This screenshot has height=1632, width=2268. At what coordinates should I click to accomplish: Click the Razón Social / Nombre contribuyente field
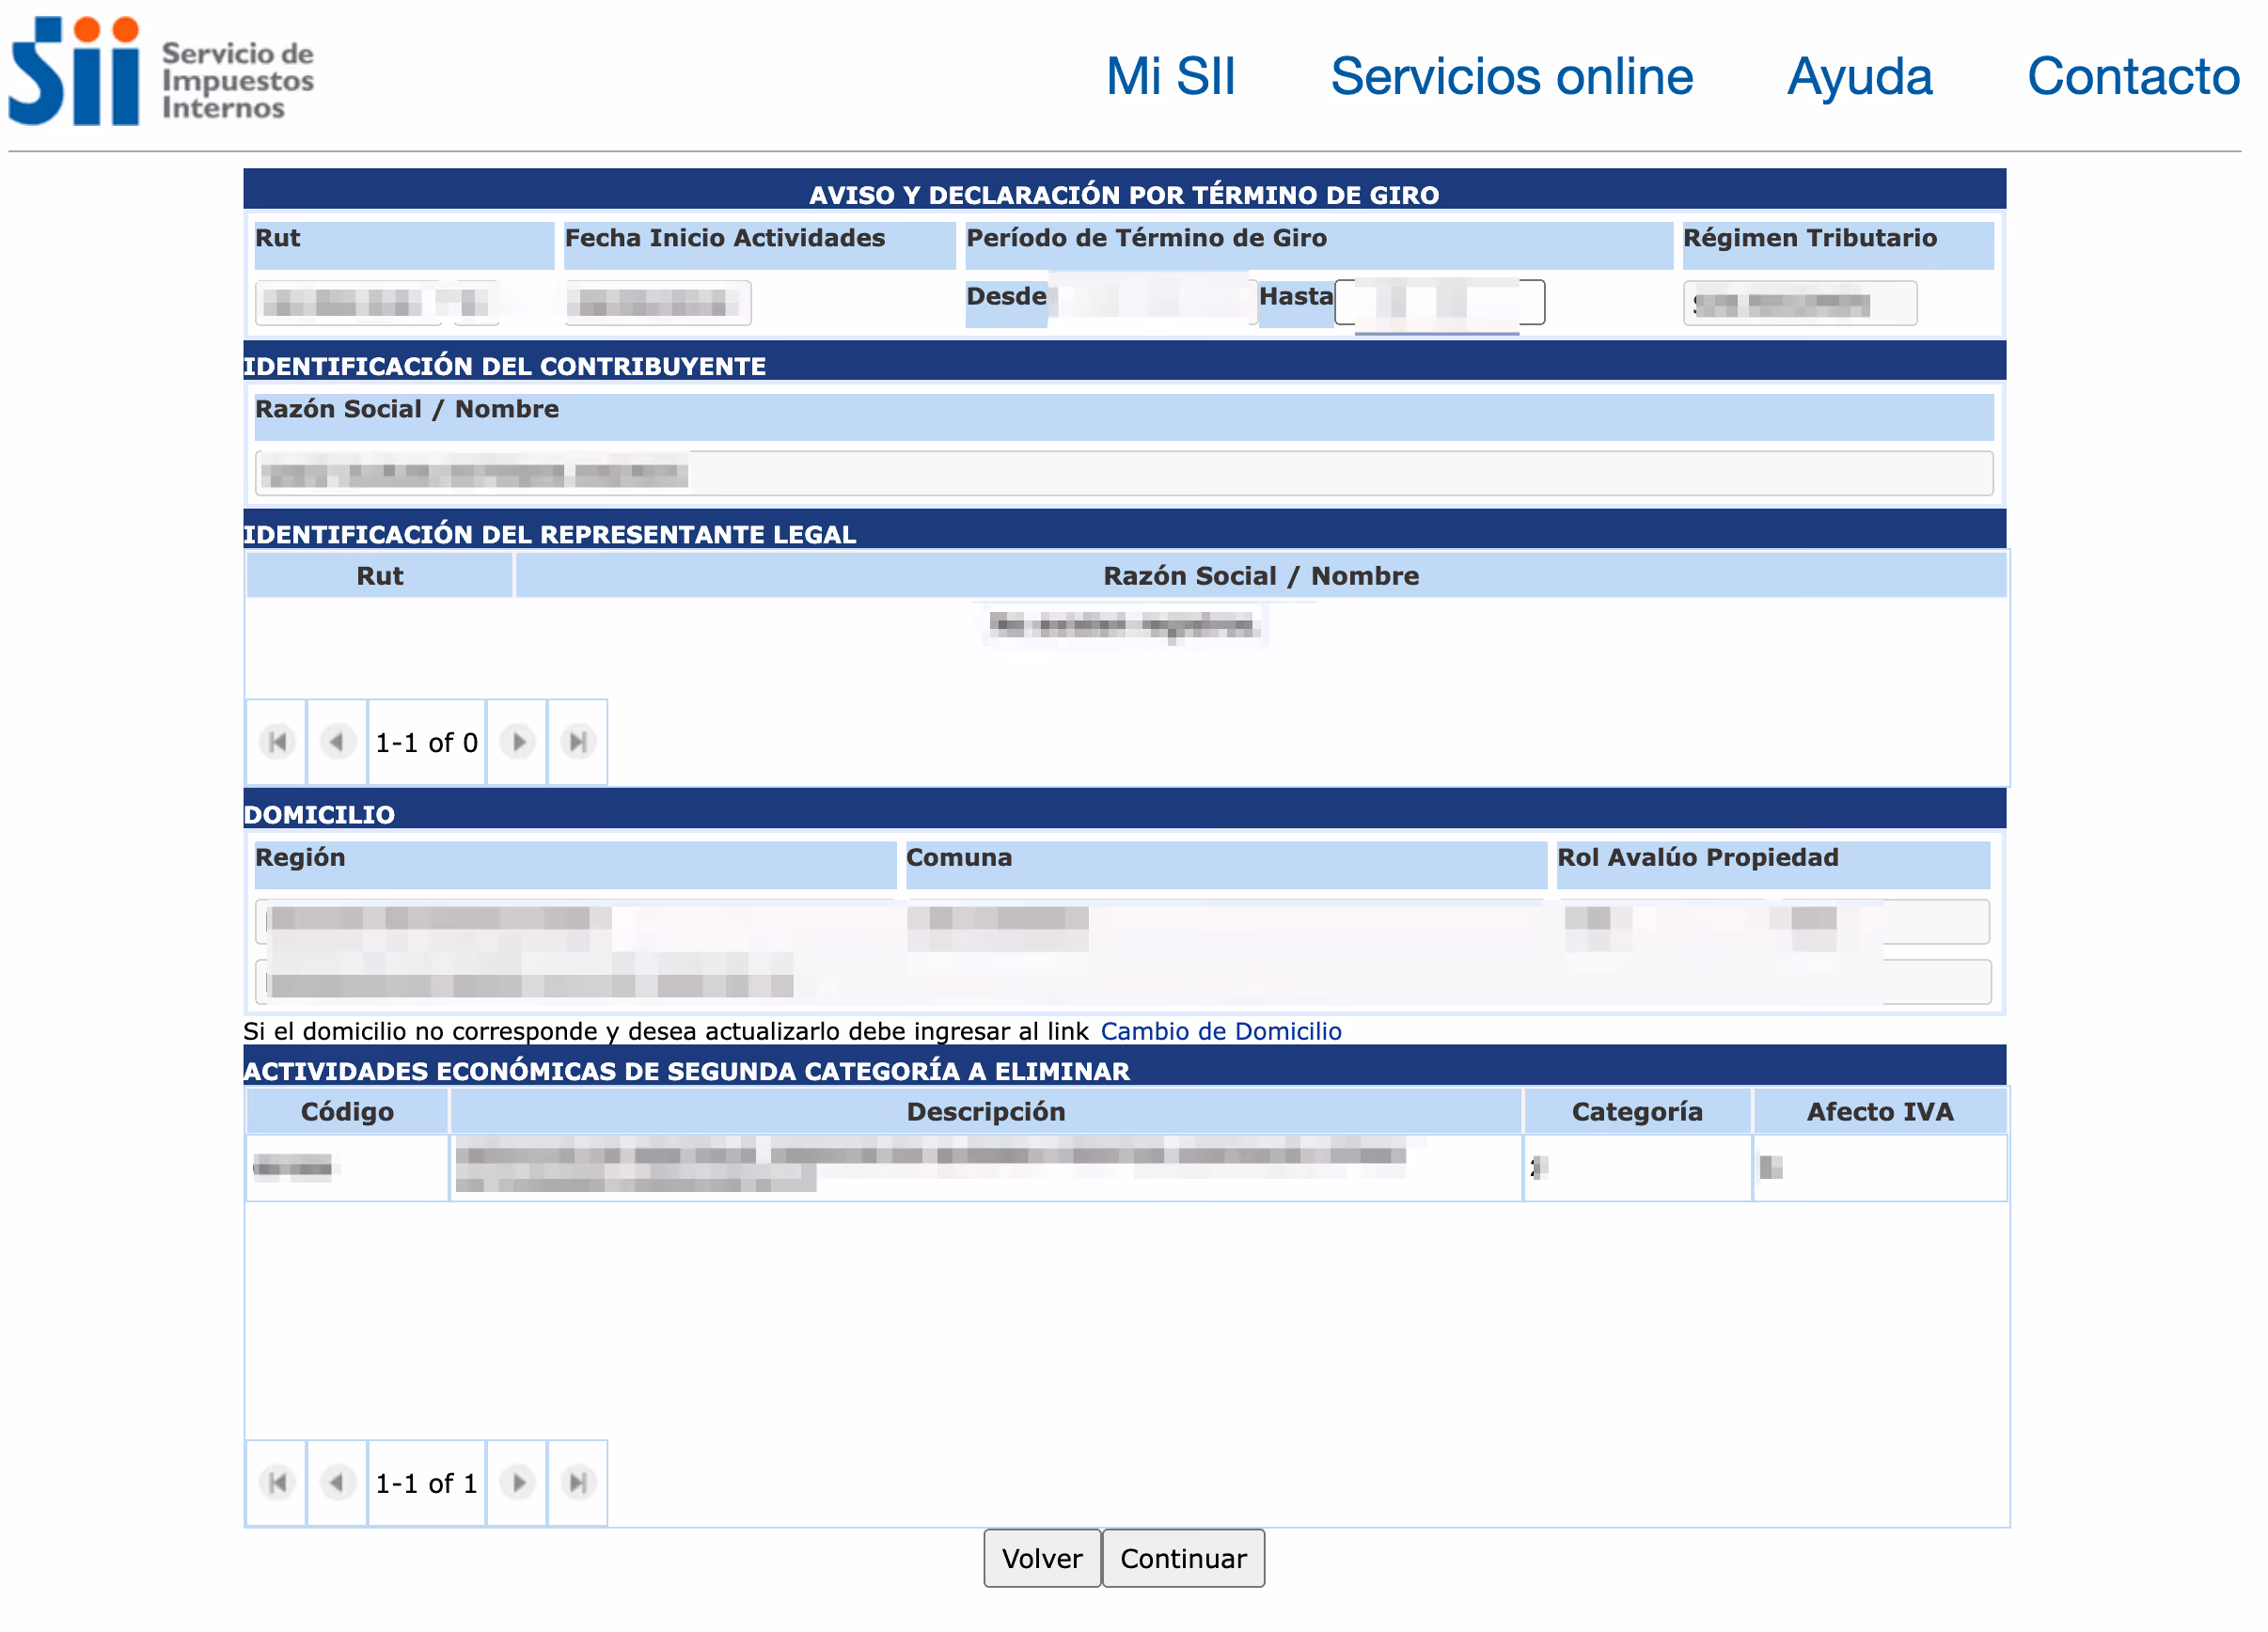pos(1123,473)
